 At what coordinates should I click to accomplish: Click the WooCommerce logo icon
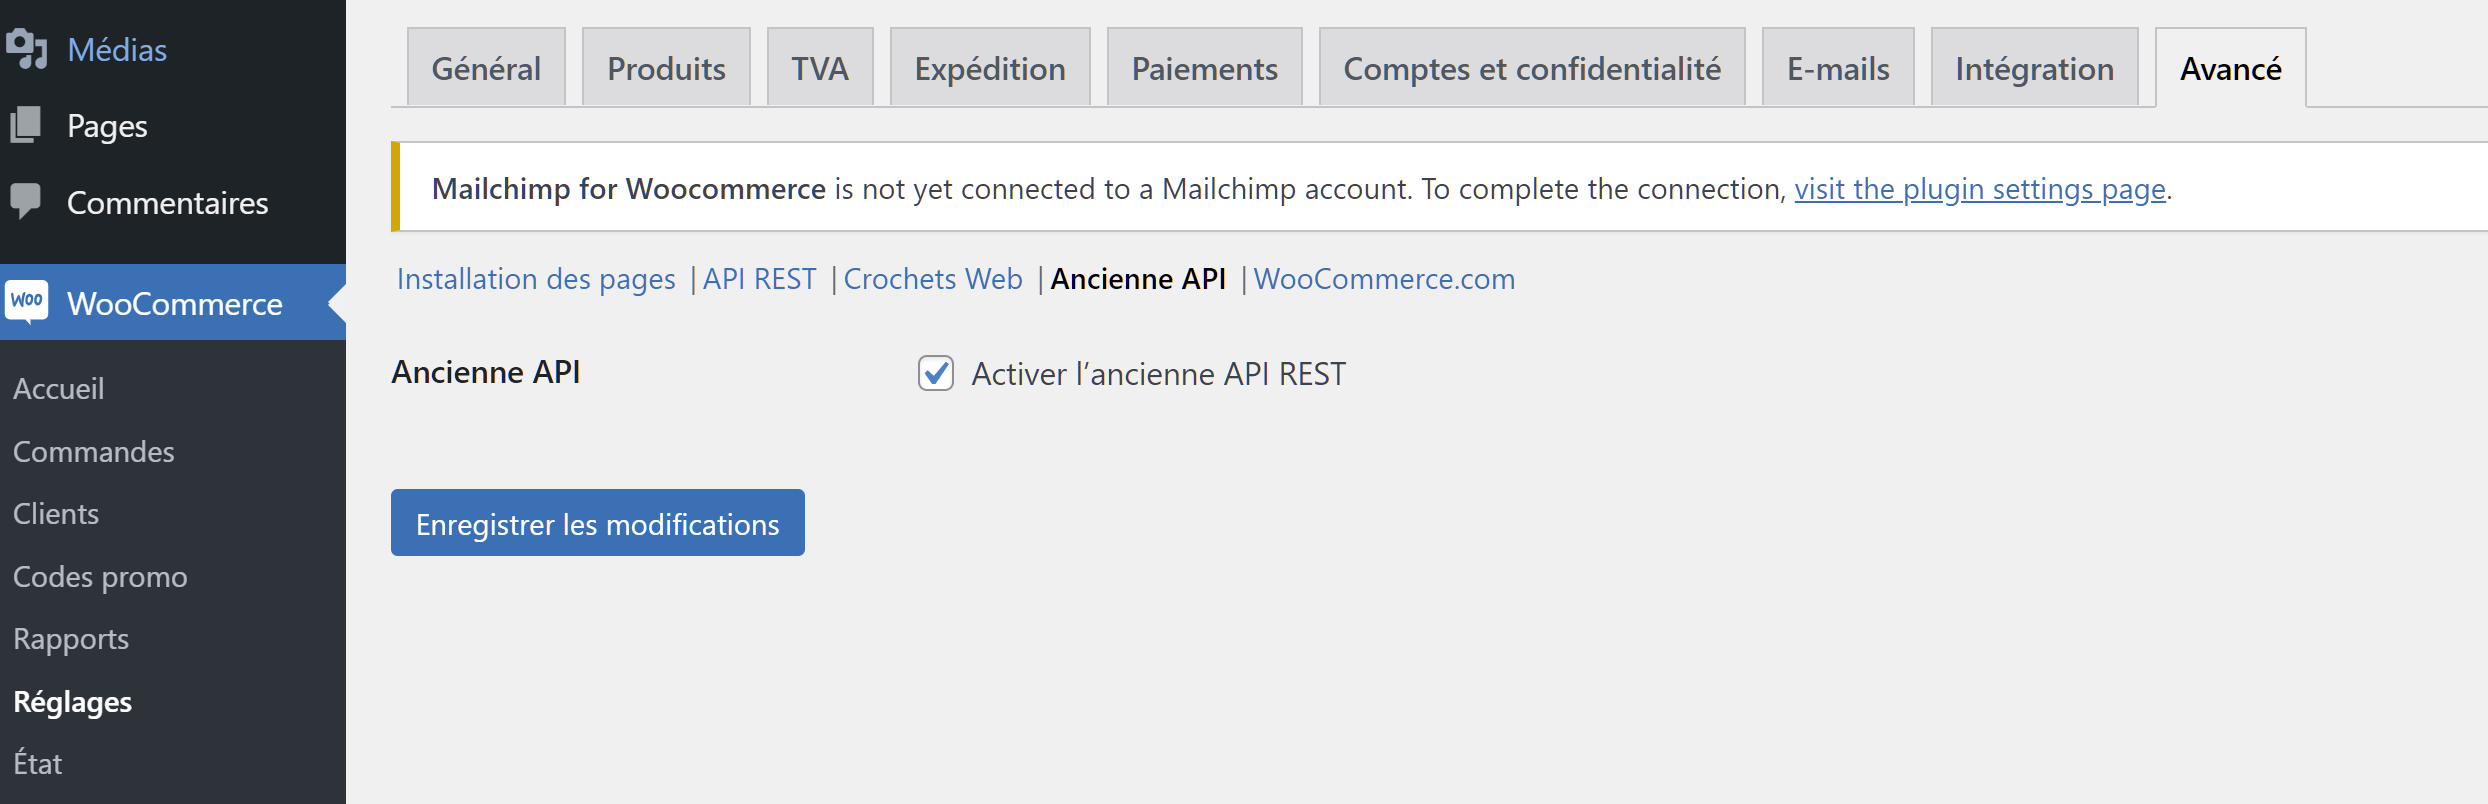27,301
